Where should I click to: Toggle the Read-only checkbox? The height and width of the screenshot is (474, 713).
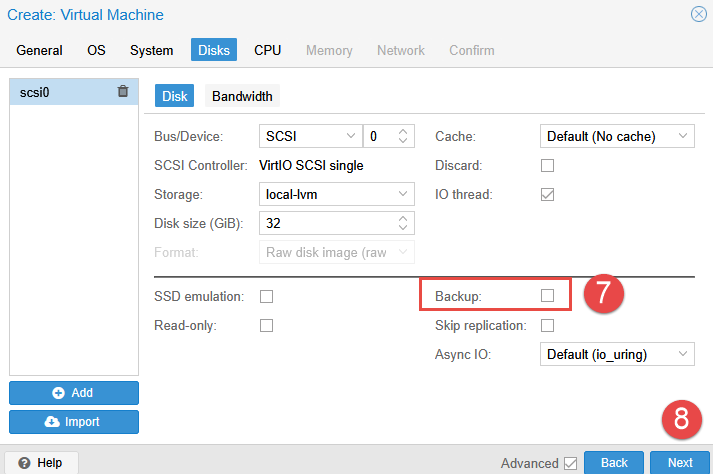267,325
